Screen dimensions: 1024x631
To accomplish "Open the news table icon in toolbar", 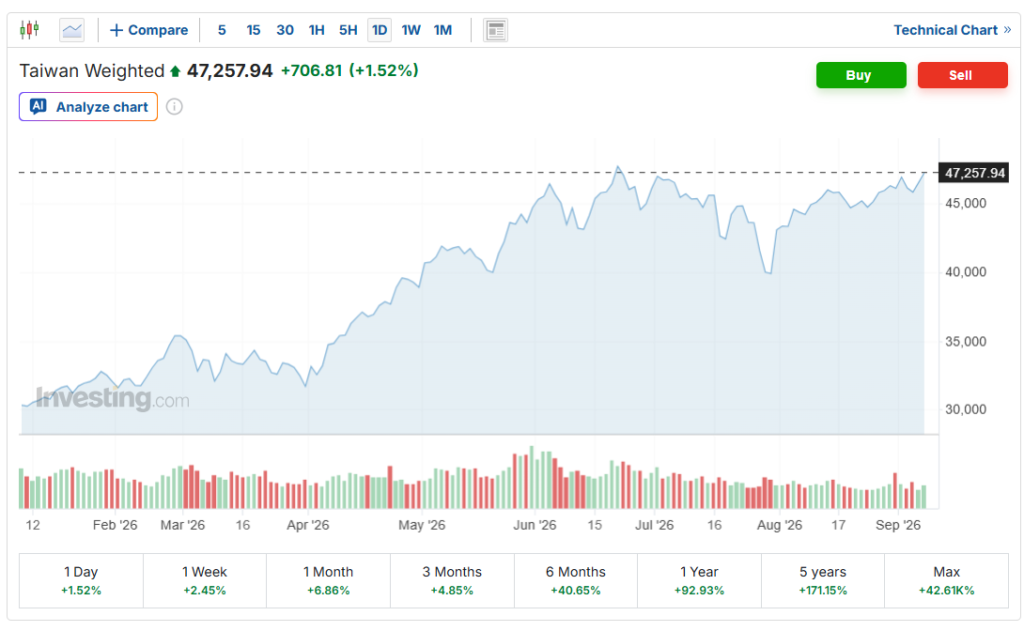I will [496, 30].
